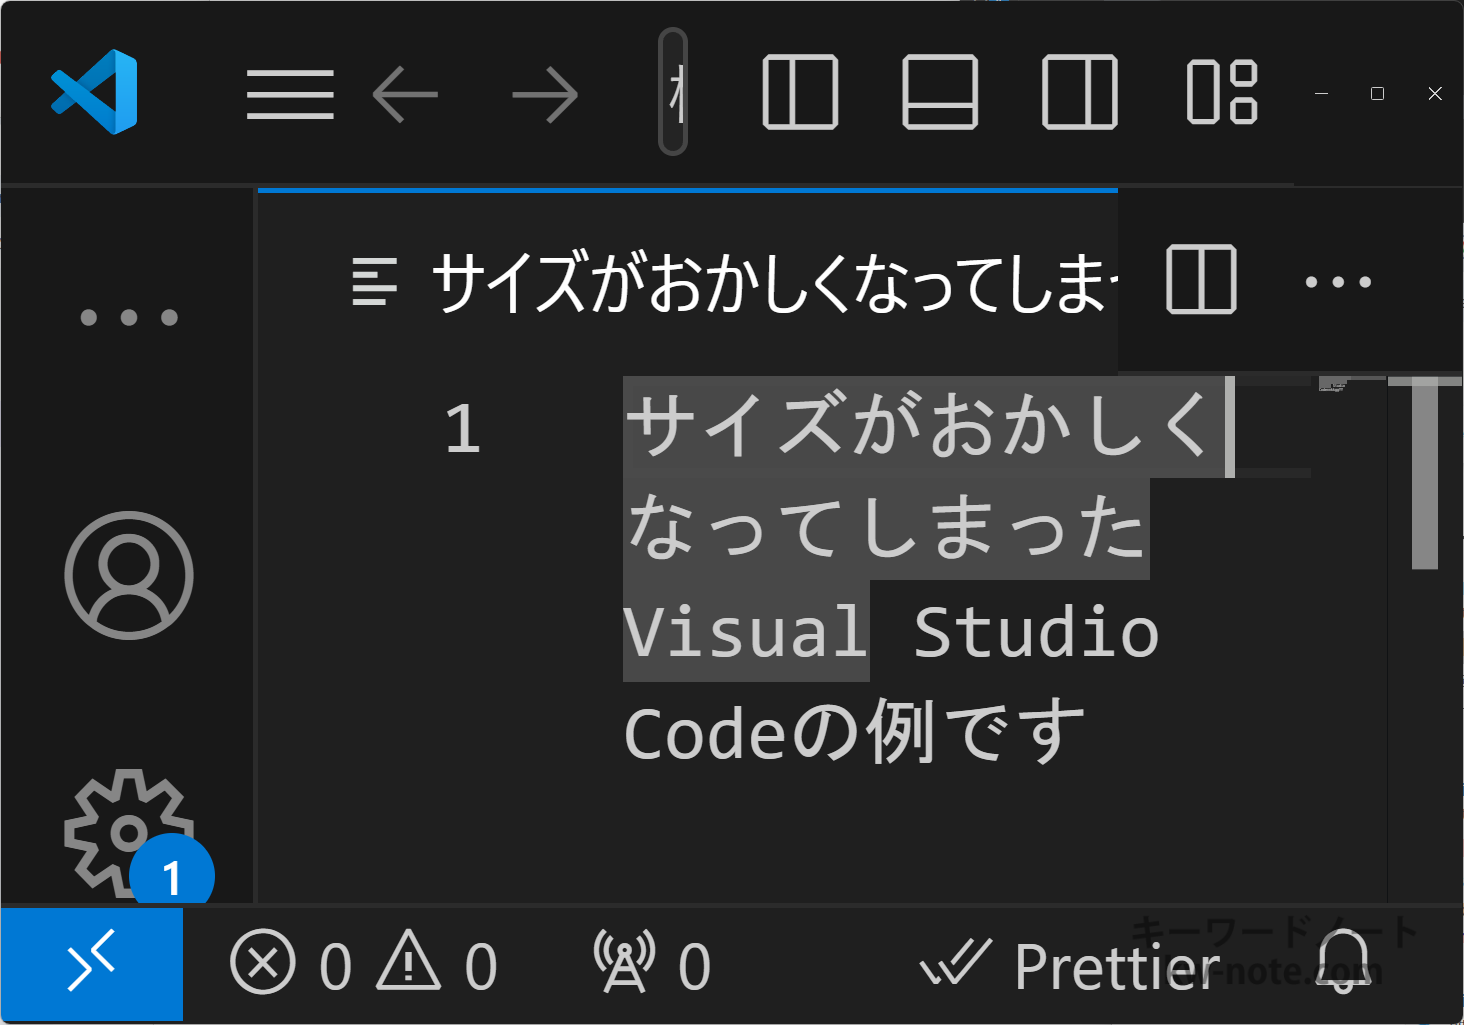Click the Go Back arrow

(x=405, y=95)
